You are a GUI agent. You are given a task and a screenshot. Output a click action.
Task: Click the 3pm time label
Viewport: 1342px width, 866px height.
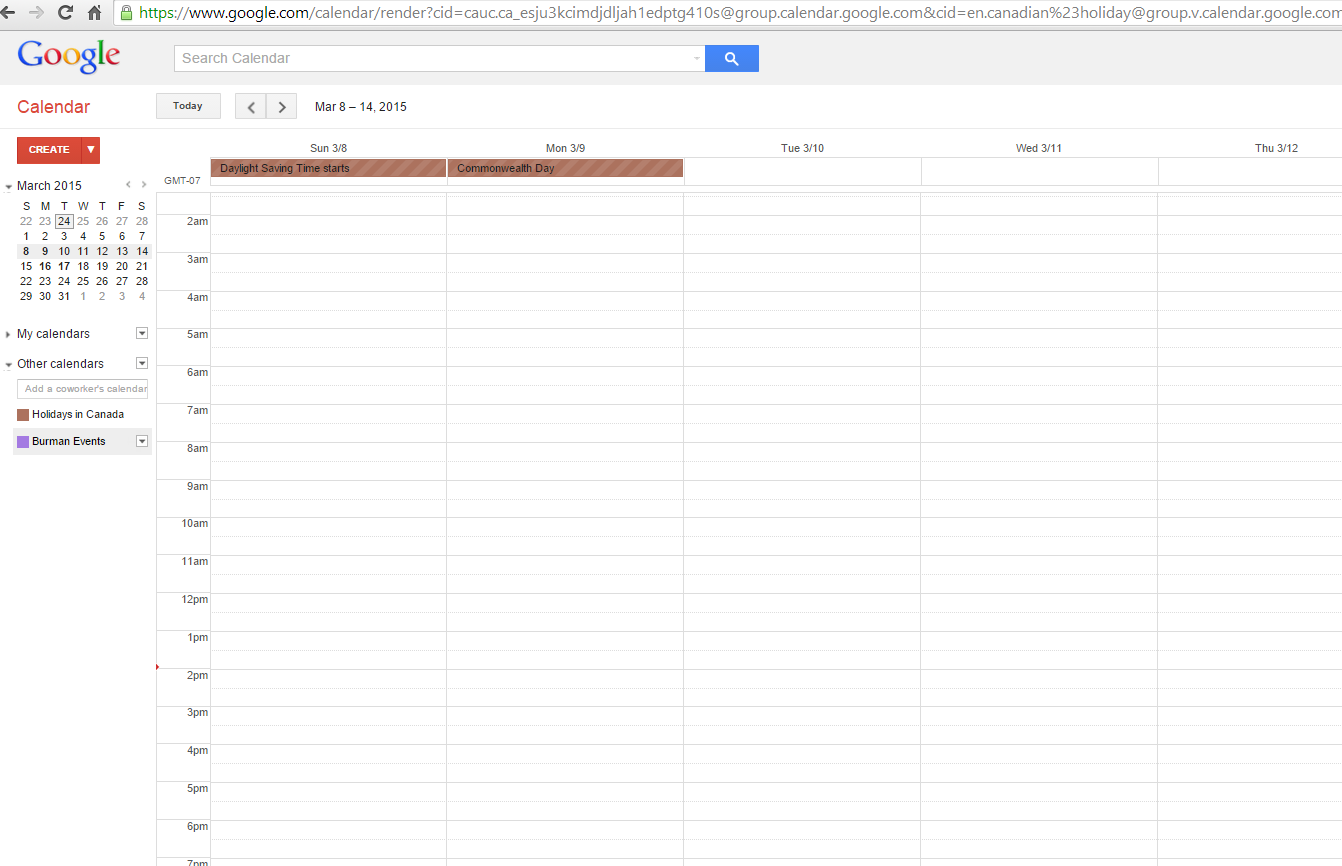(x=197, y=713)
